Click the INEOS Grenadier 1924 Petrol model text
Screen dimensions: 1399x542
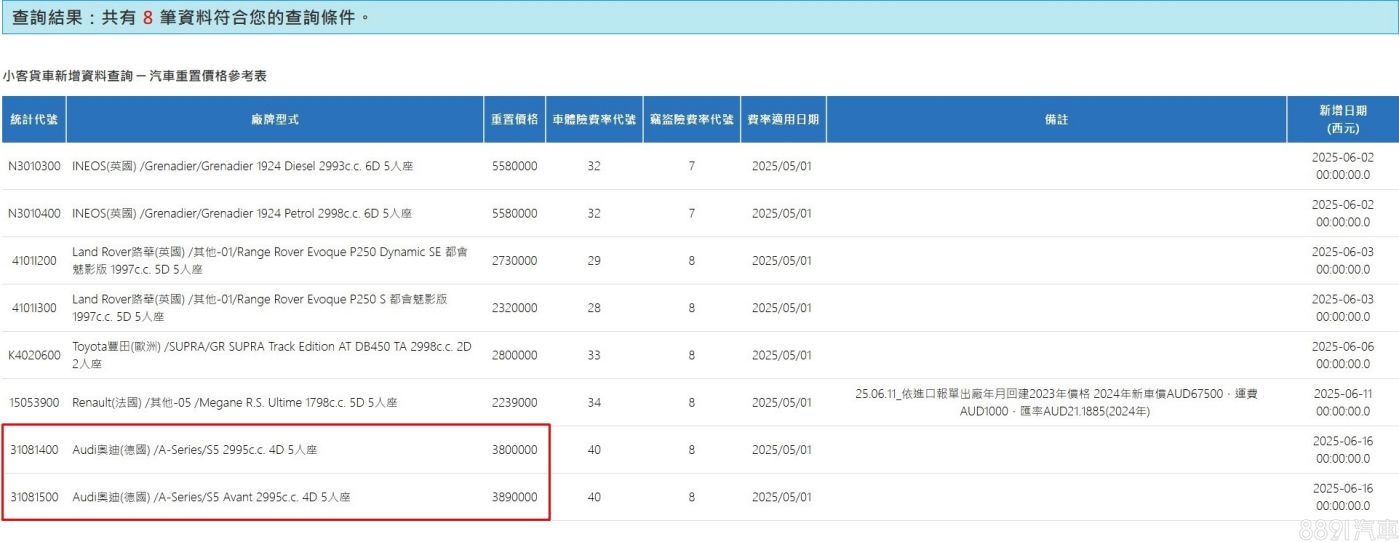point(242,213)
